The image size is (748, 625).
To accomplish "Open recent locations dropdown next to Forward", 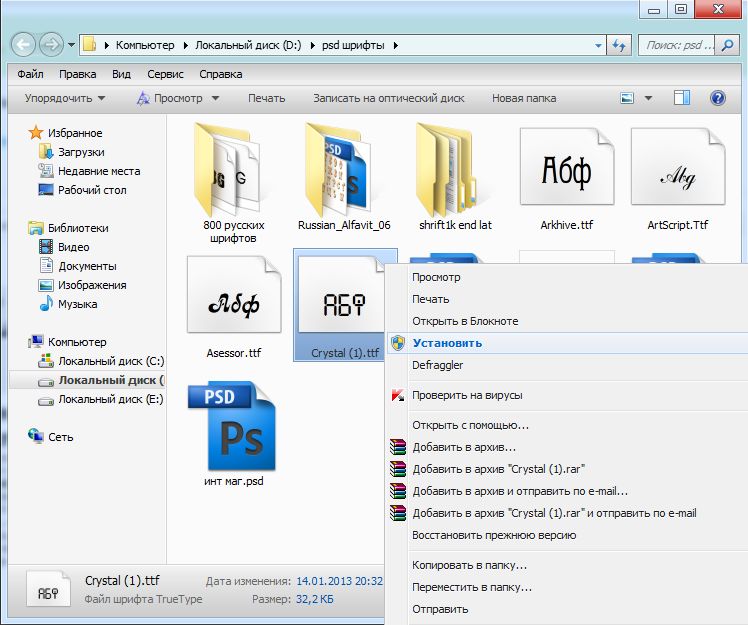I will 71,45.
